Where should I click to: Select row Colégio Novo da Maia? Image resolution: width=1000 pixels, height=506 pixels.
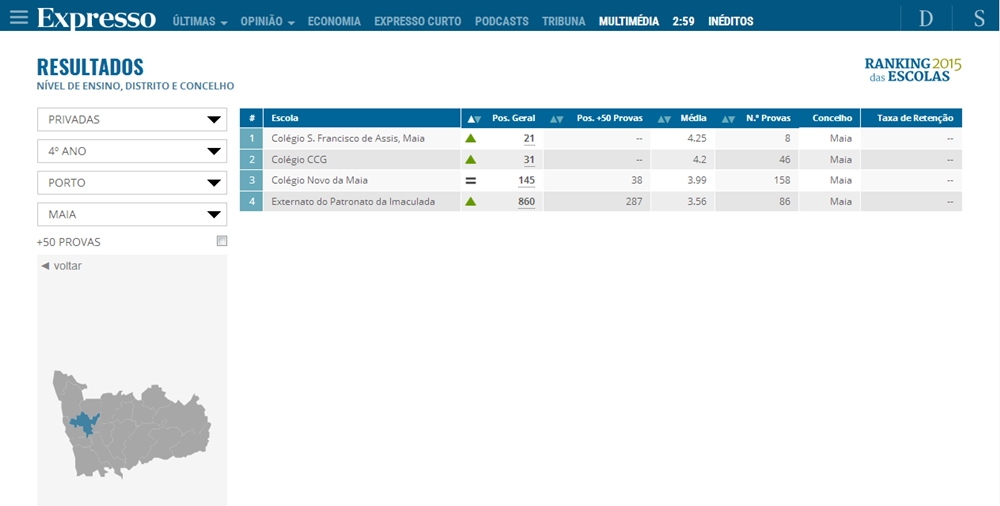pyautogui.click(x=601, y=181)
